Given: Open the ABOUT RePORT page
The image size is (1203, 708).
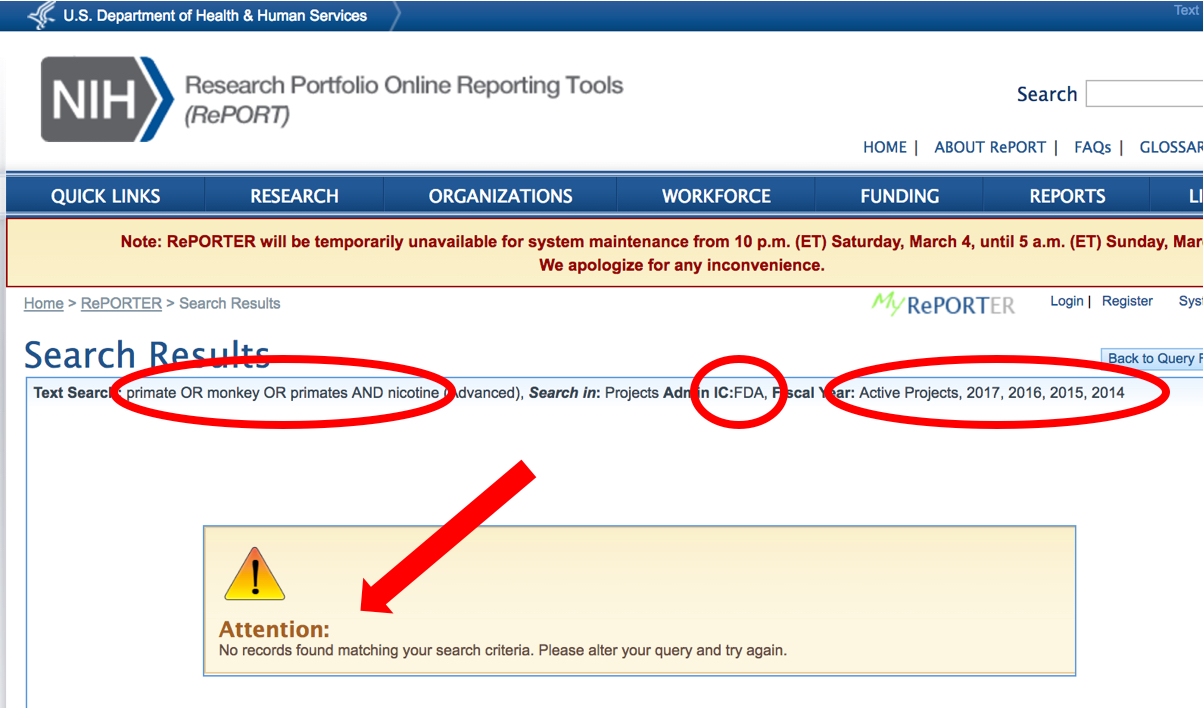Looking at the screenshot, I should coord(990,147).
